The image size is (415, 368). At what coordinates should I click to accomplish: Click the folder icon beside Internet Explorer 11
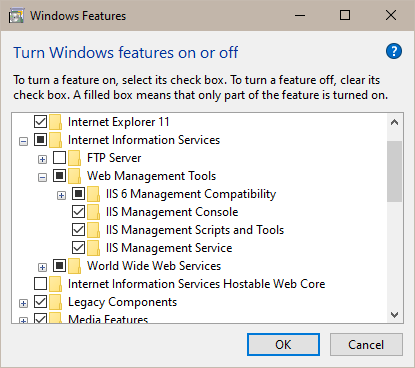pyautogui.click(x=55, y=122)
